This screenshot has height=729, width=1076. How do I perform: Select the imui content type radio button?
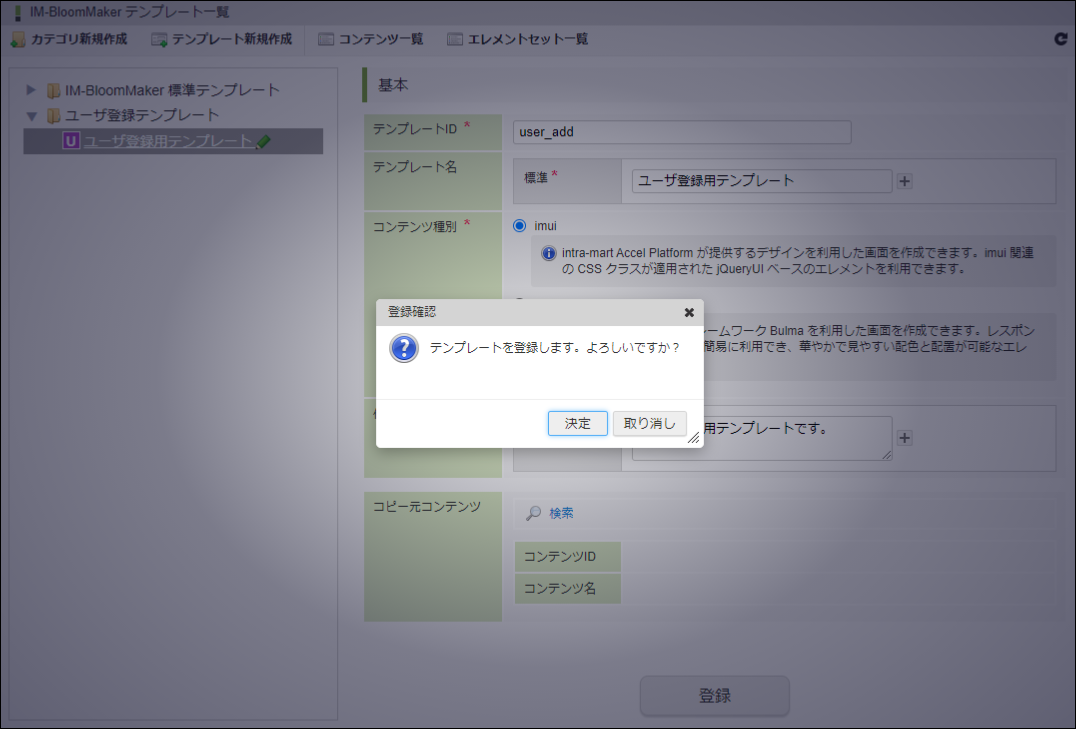[x=519, y=226]
